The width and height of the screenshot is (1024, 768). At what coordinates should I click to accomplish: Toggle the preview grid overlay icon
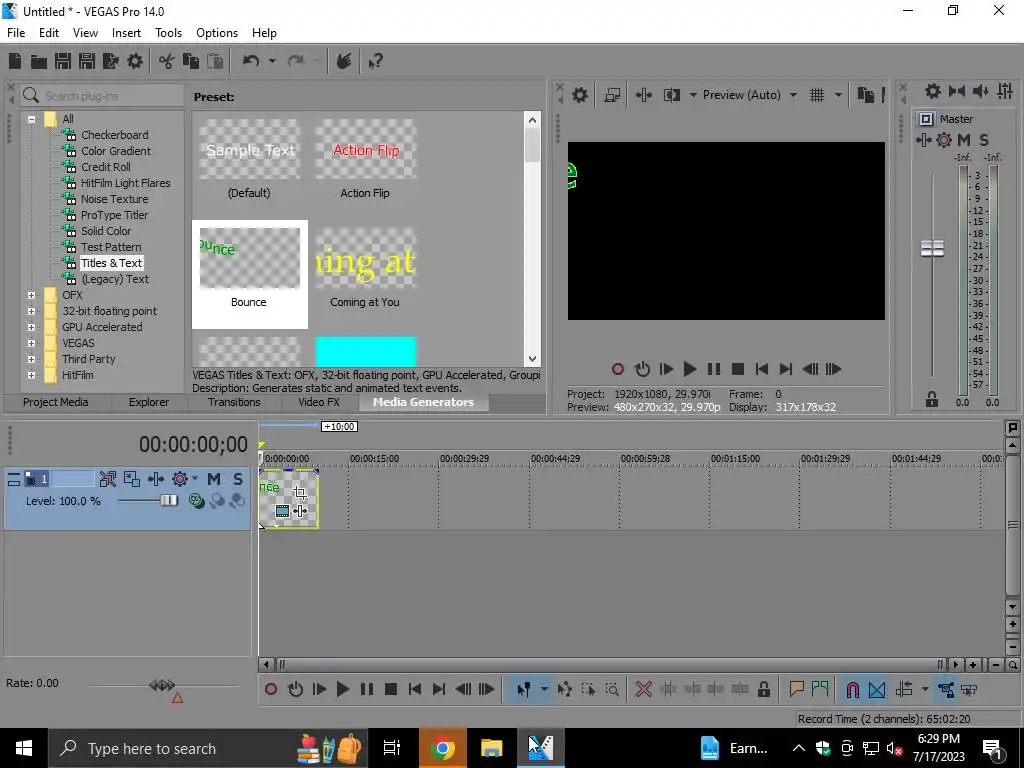817,95
